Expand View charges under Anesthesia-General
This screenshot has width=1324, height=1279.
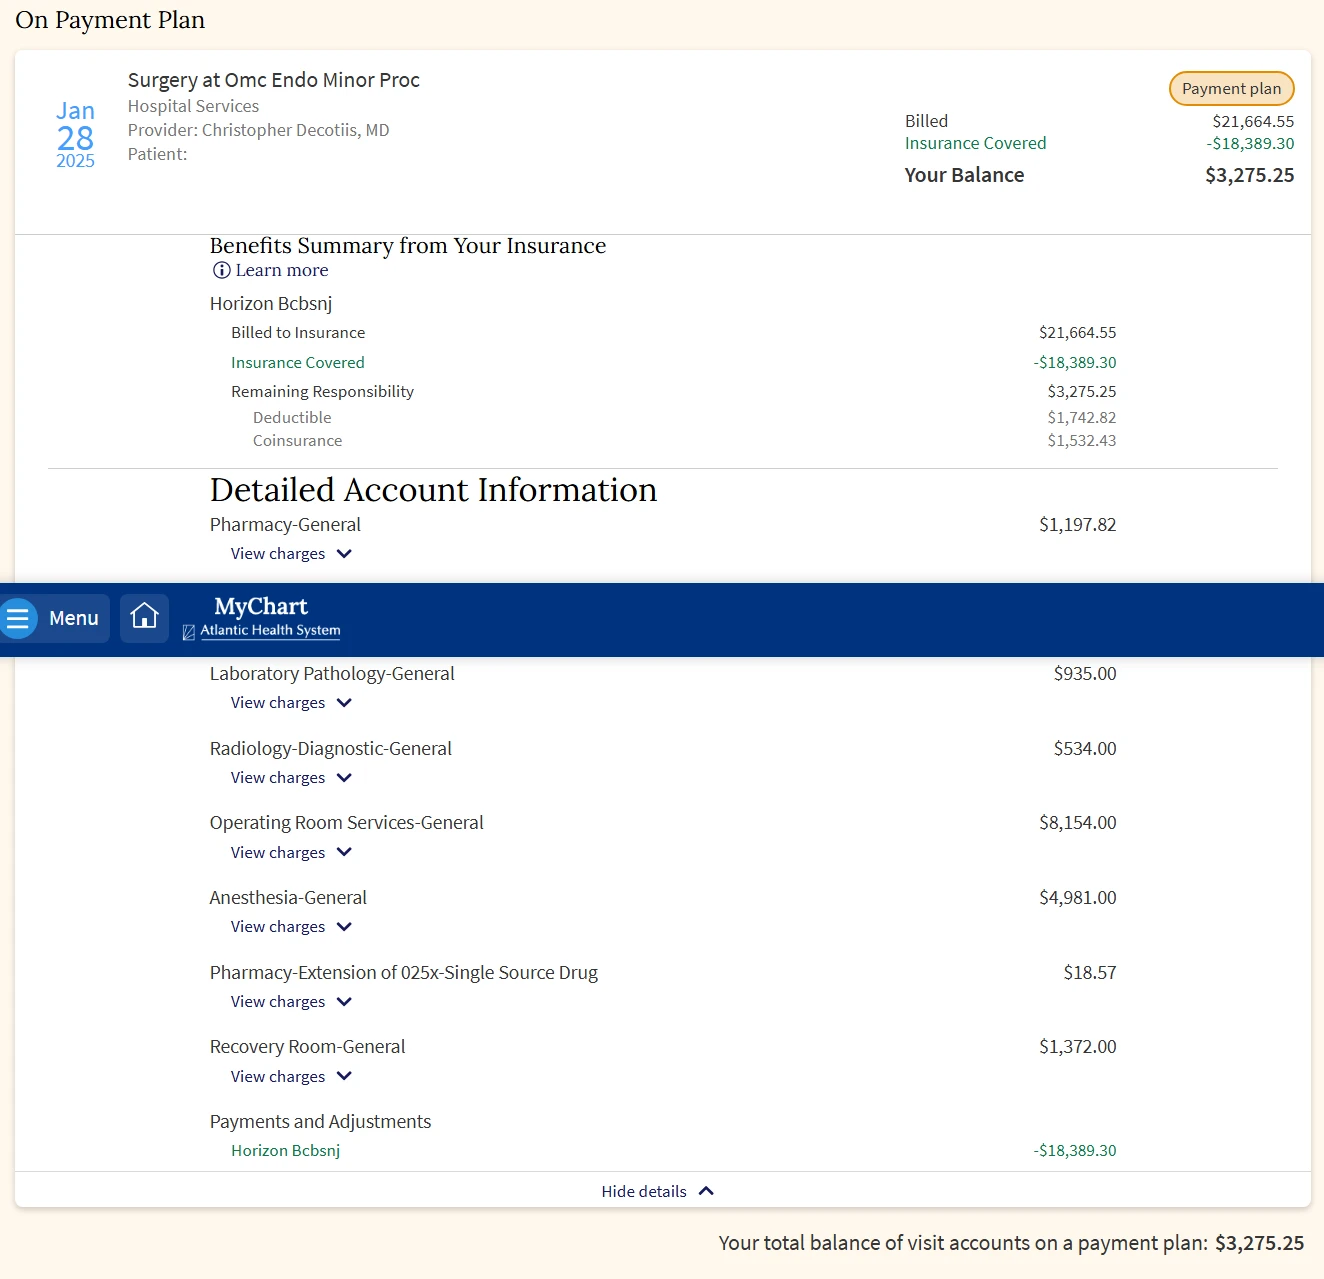pyautogui.click(x=291, y=927)
